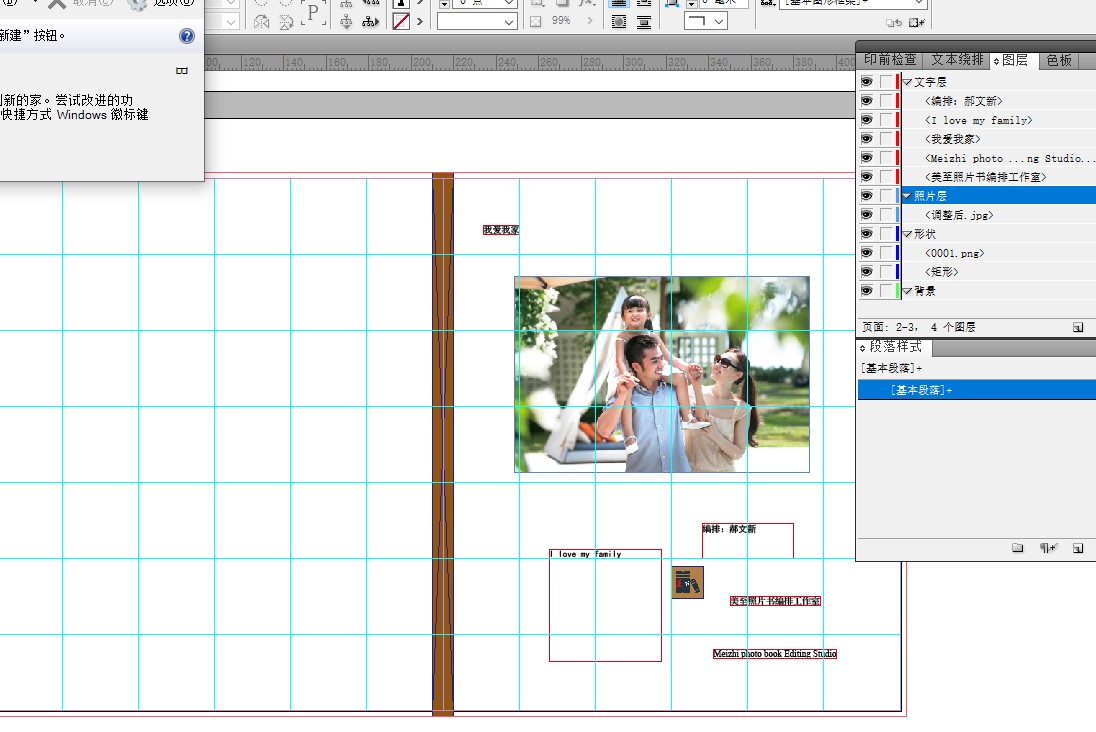The width and height of the screenshot is (1096, 732).
Task: Click the flip vertical icon
Action: (x=286, y=22)
